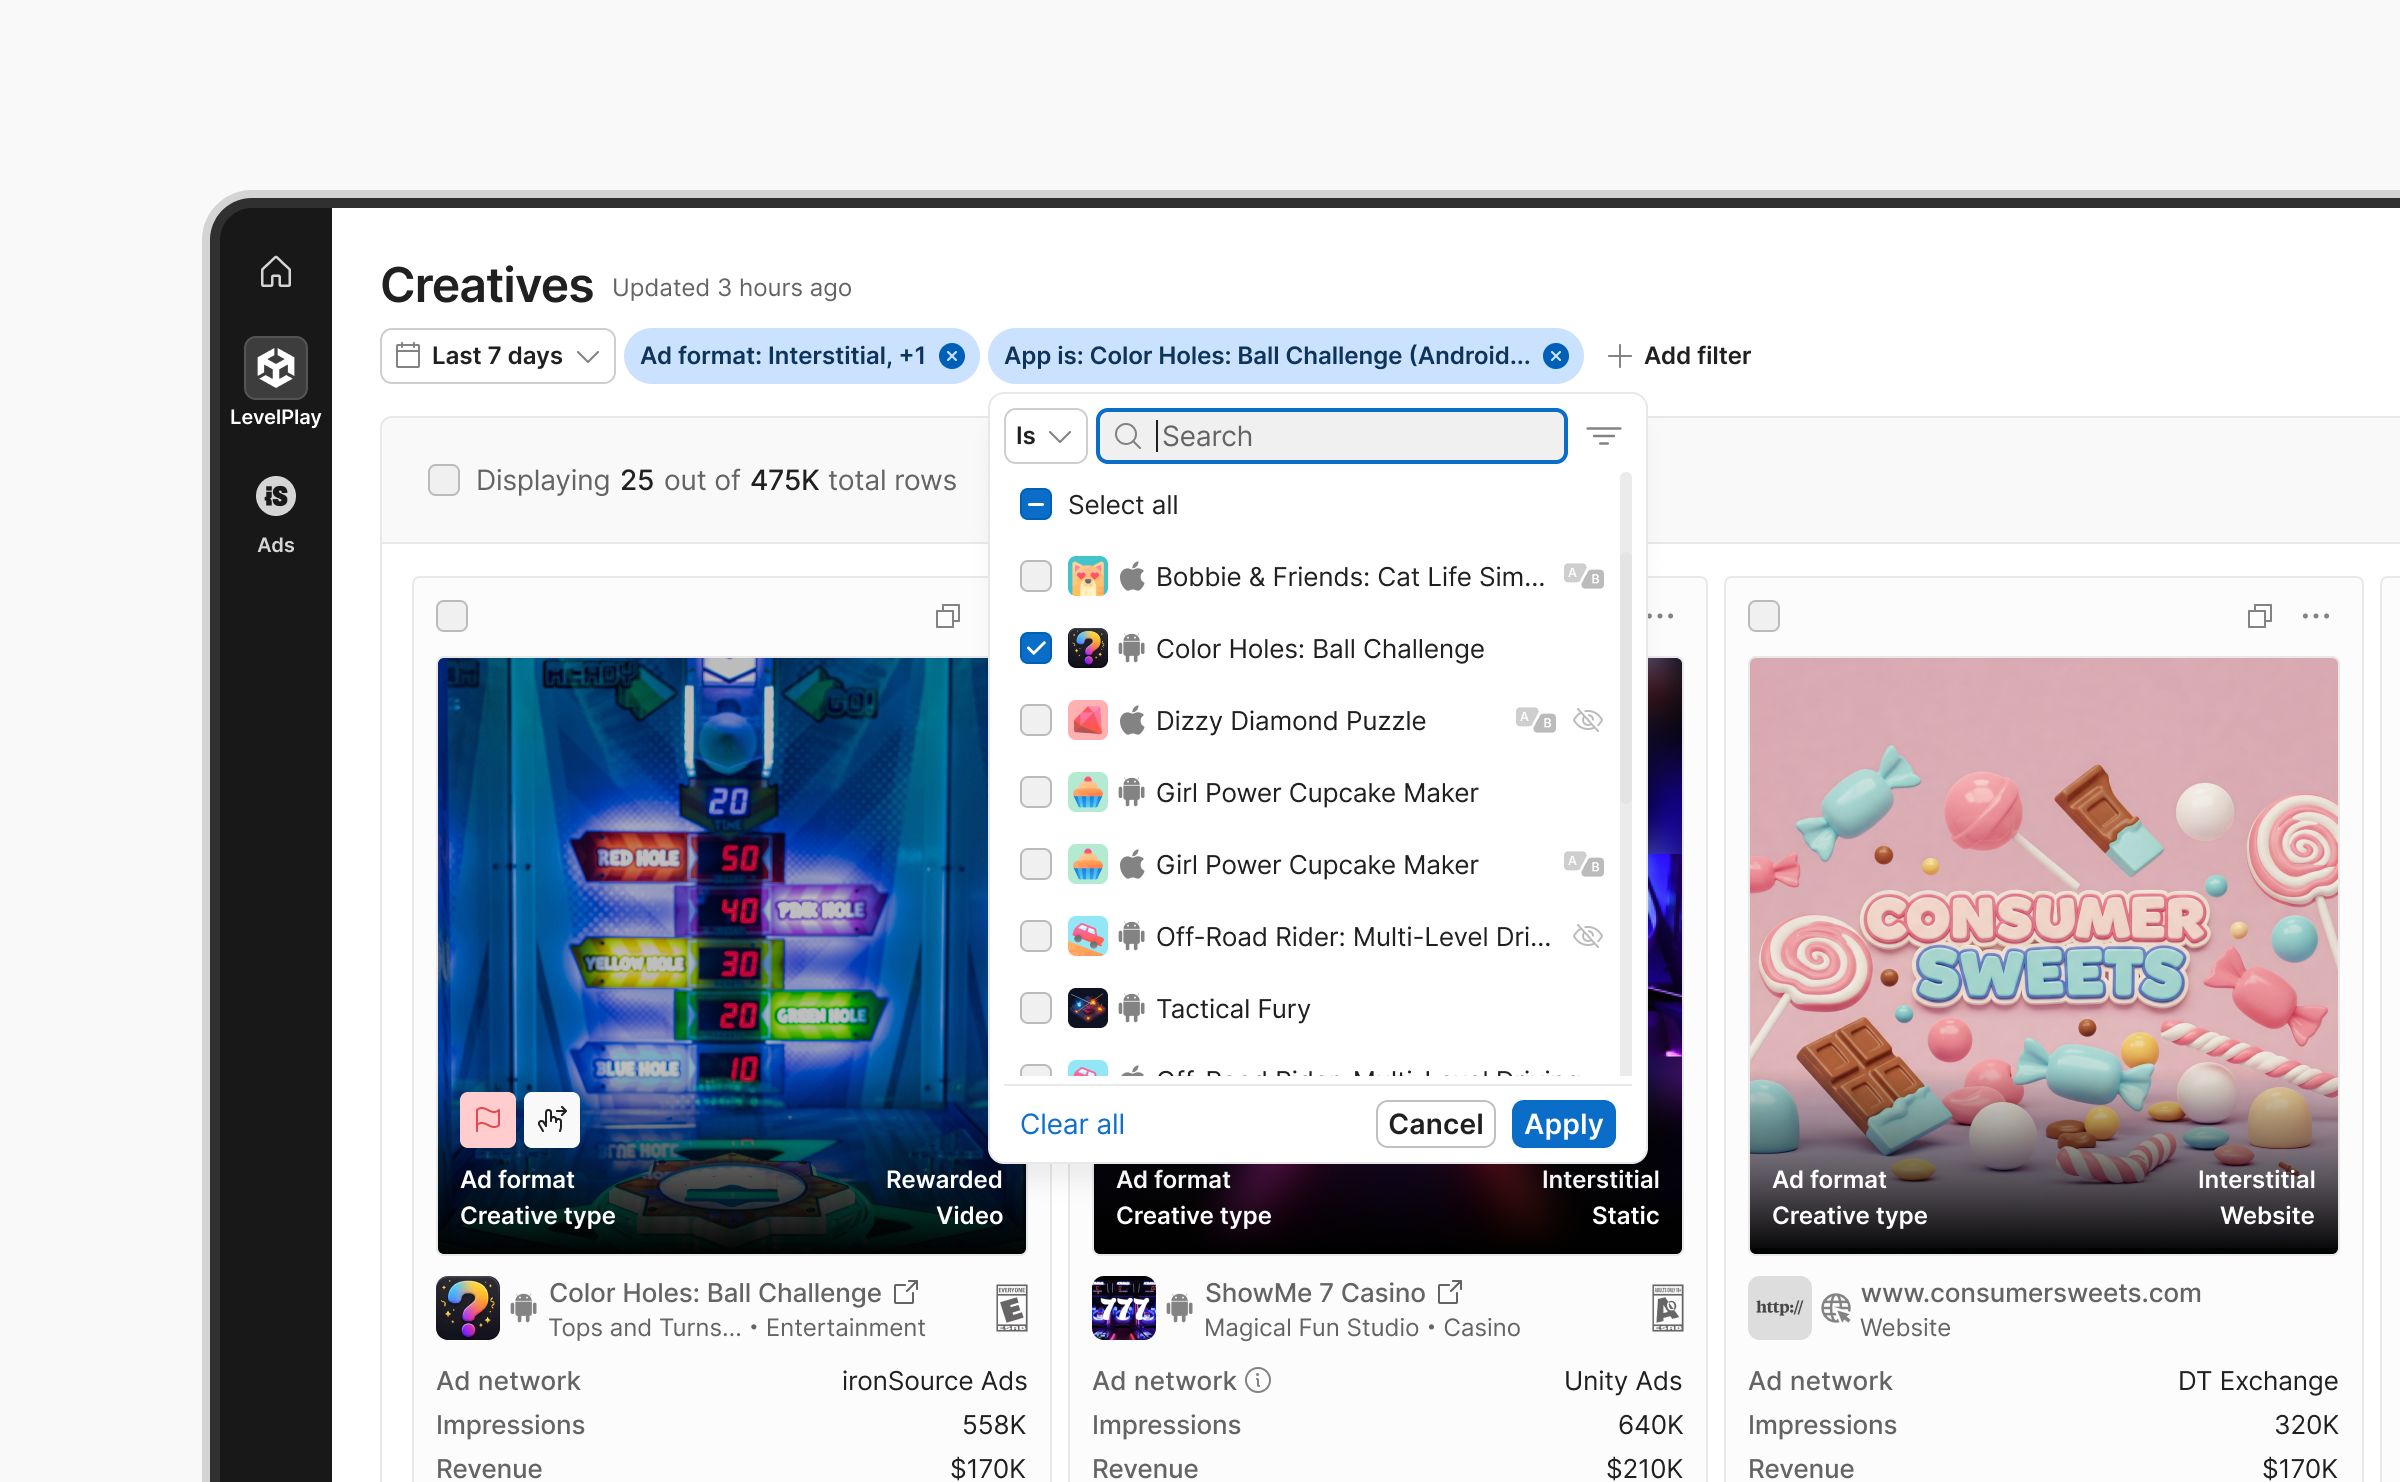Remove the App is Color Holes filter chip
Viewport: 2400px width, 1482px height.
(1556, 356)
